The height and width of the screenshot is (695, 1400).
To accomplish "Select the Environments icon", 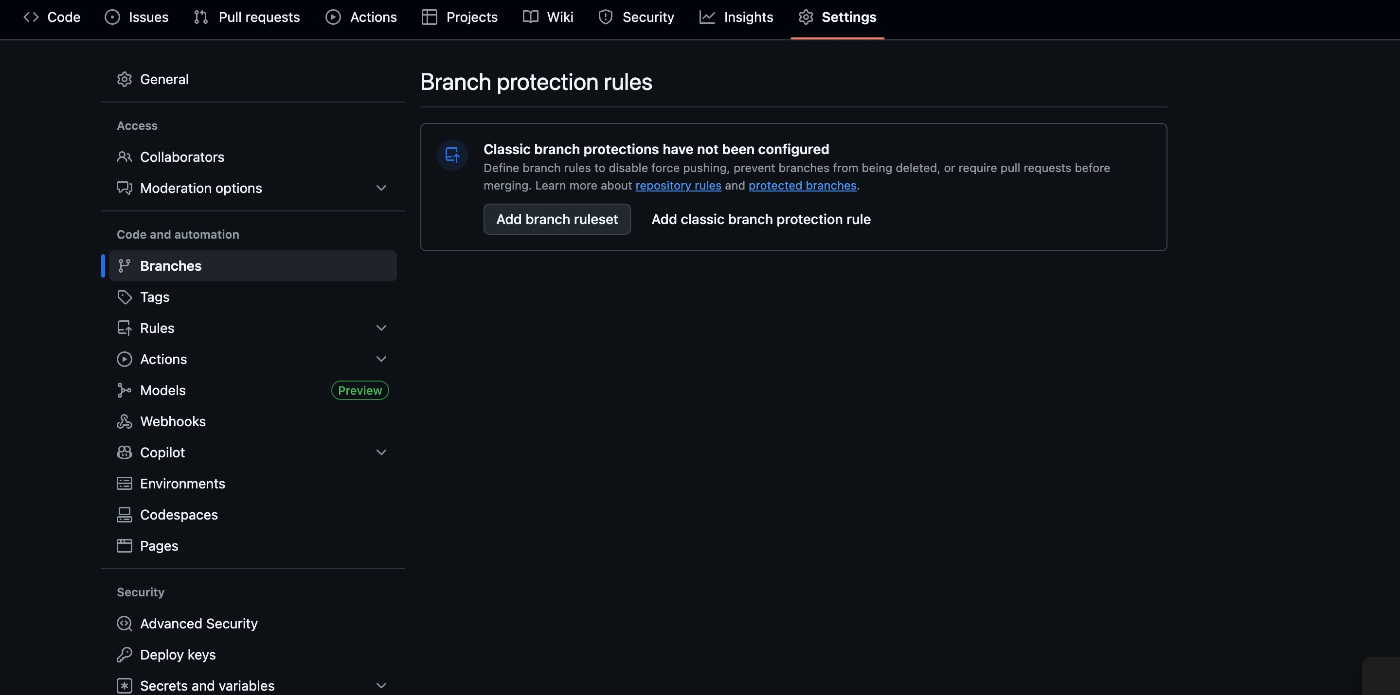I will point(123,483).
